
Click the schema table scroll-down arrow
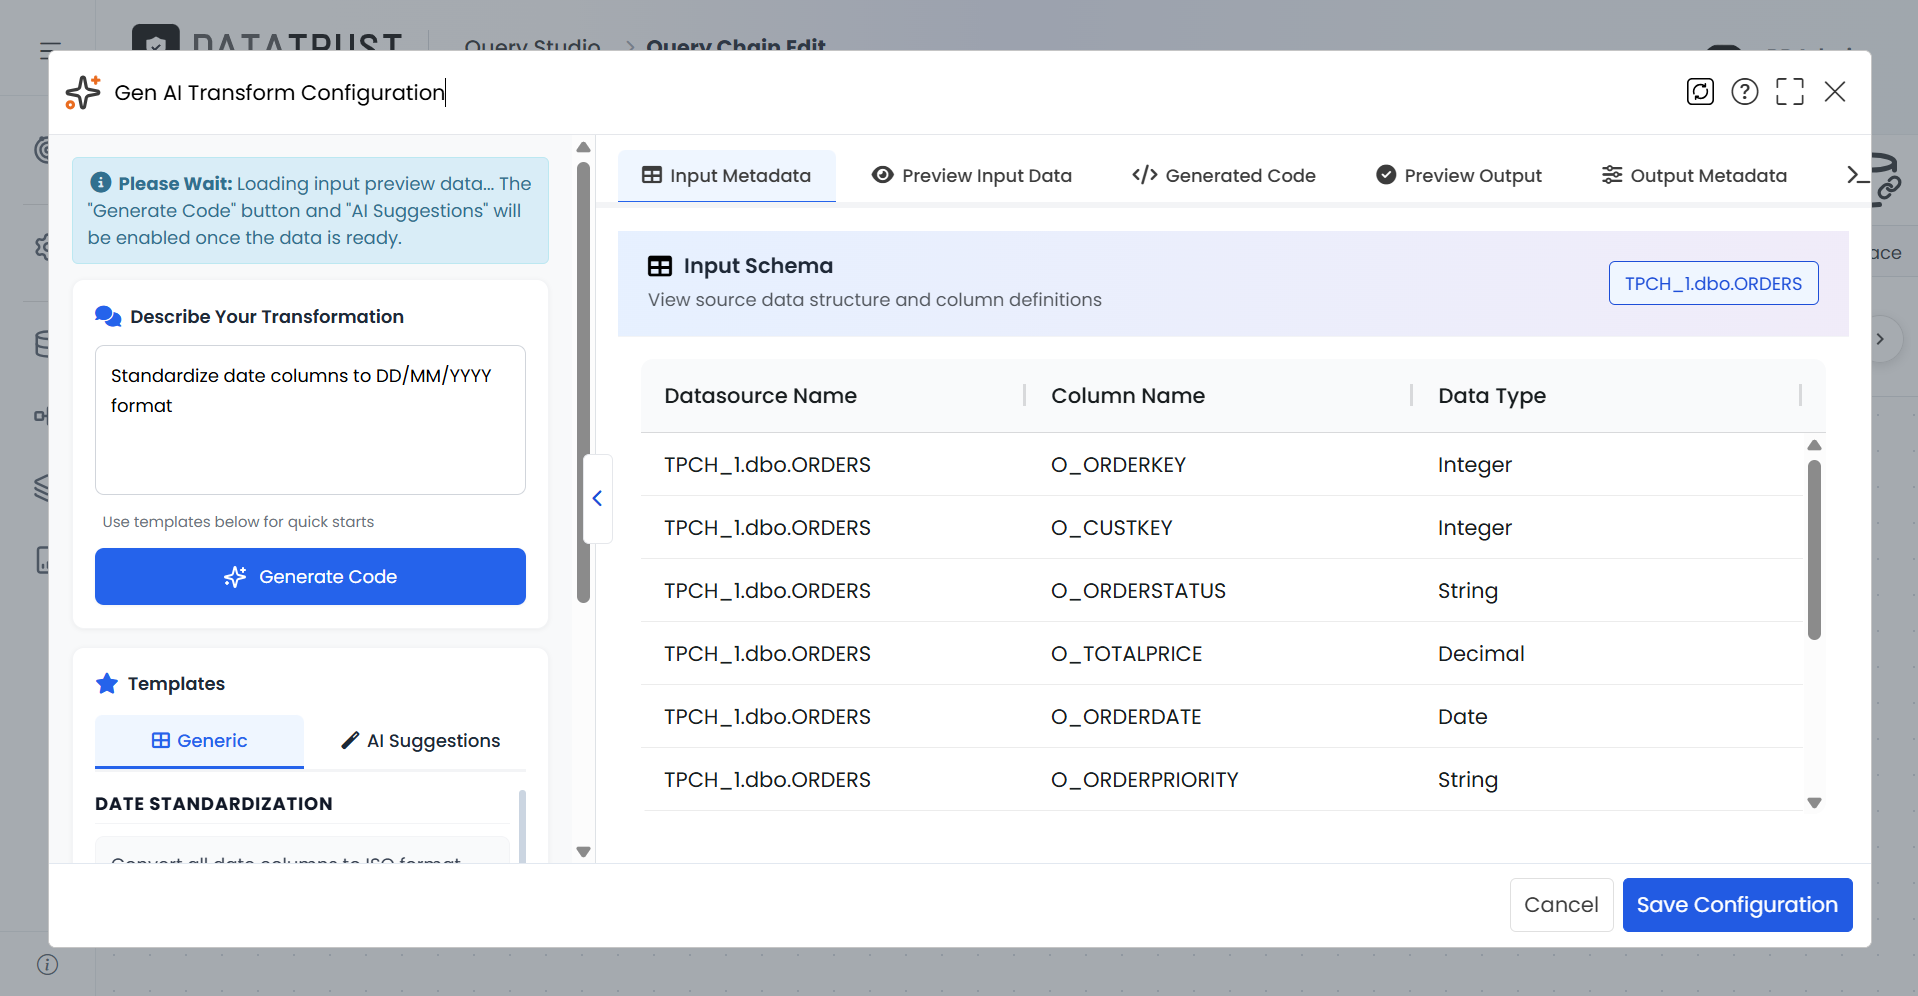tap(1814, 803)
